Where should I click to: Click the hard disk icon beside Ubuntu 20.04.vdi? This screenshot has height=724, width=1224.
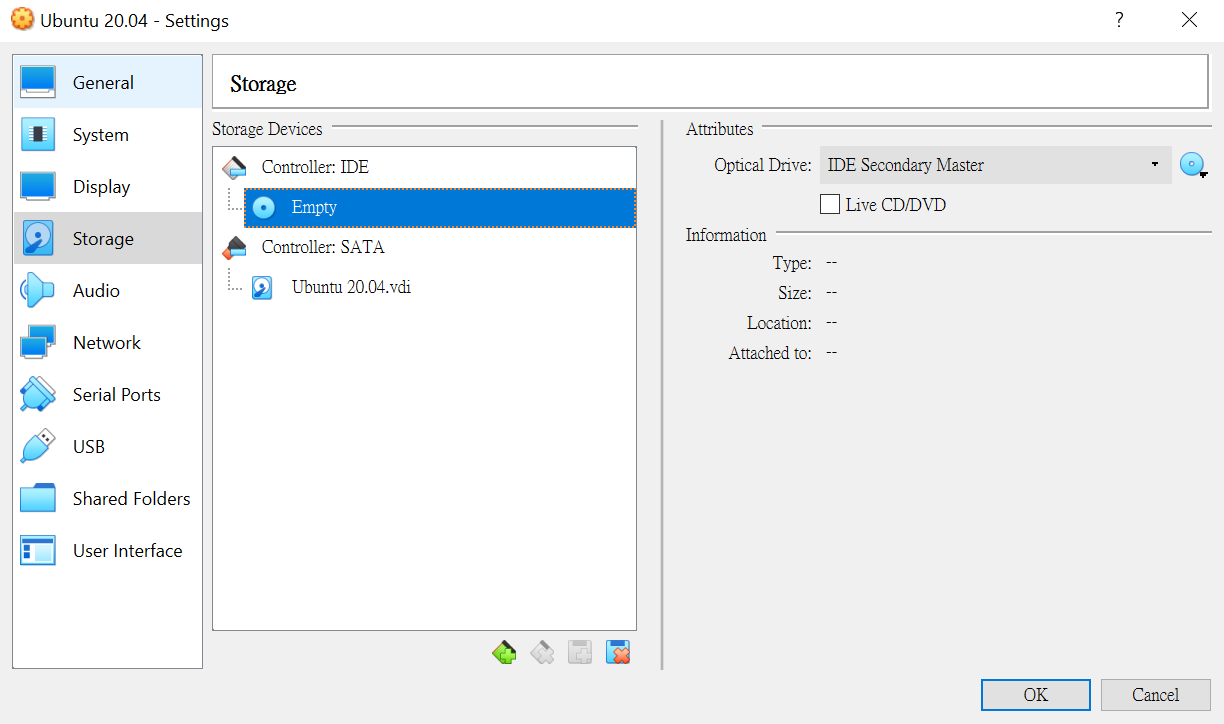262,288
